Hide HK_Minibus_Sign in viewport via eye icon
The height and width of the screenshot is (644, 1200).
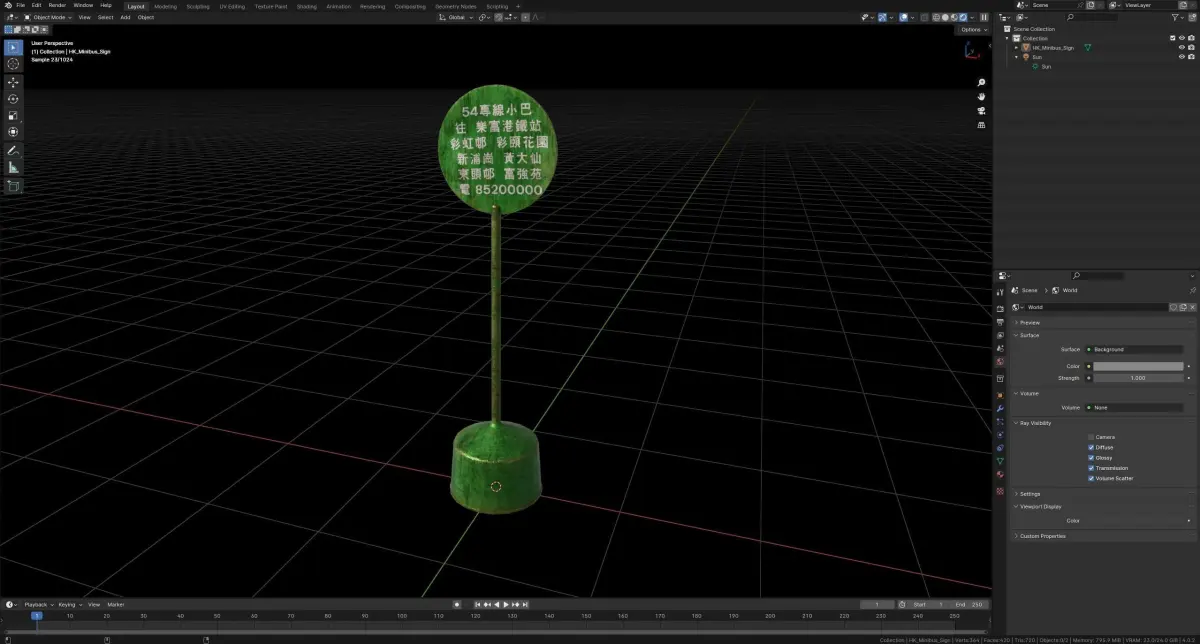pyautogui.click(x=1182, y=47)
